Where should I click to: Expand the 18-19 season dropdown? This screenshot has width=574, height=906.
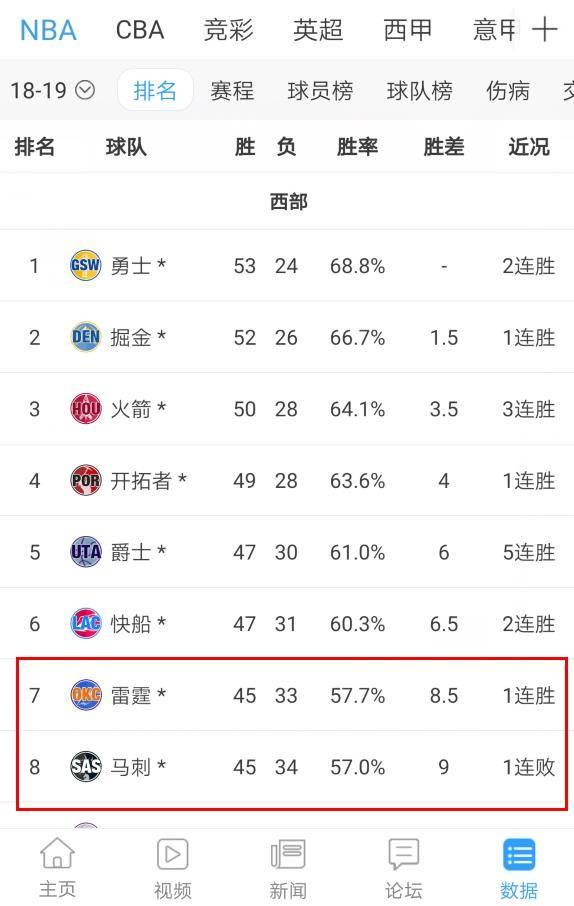(52, 90)
